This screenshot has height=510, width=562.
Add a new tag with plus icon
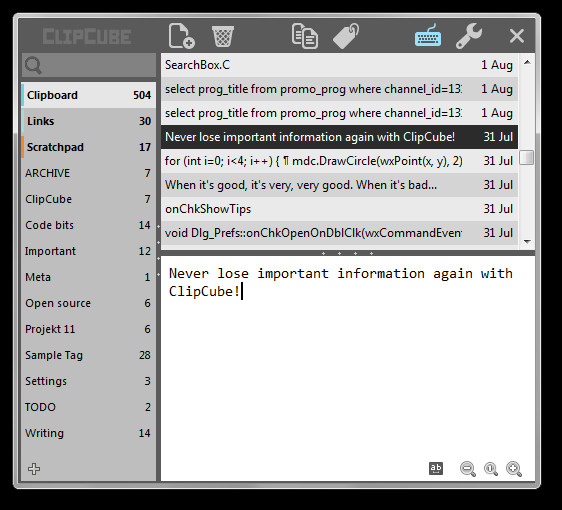tap(34, 469)
